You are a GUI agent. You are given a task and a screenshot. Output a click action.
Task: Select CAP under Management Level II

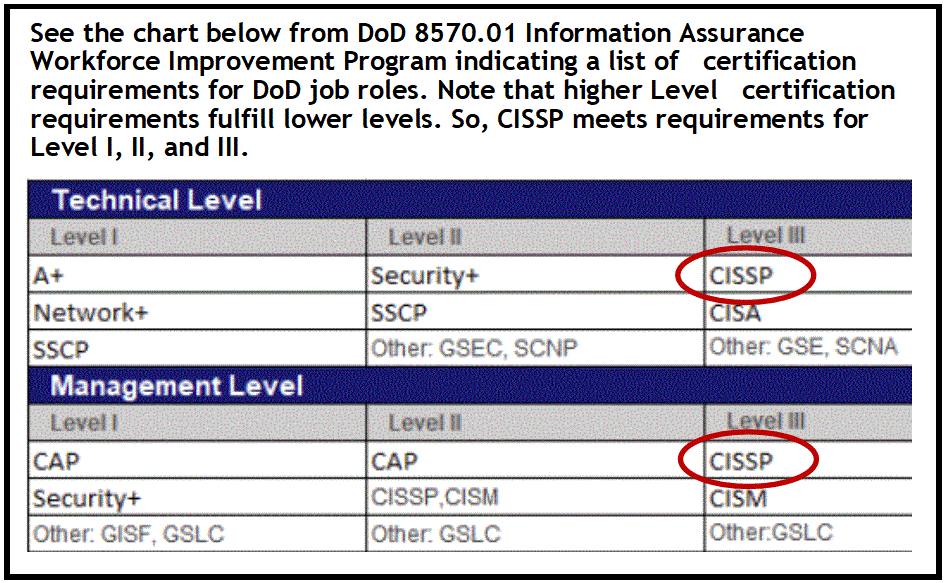535,460
